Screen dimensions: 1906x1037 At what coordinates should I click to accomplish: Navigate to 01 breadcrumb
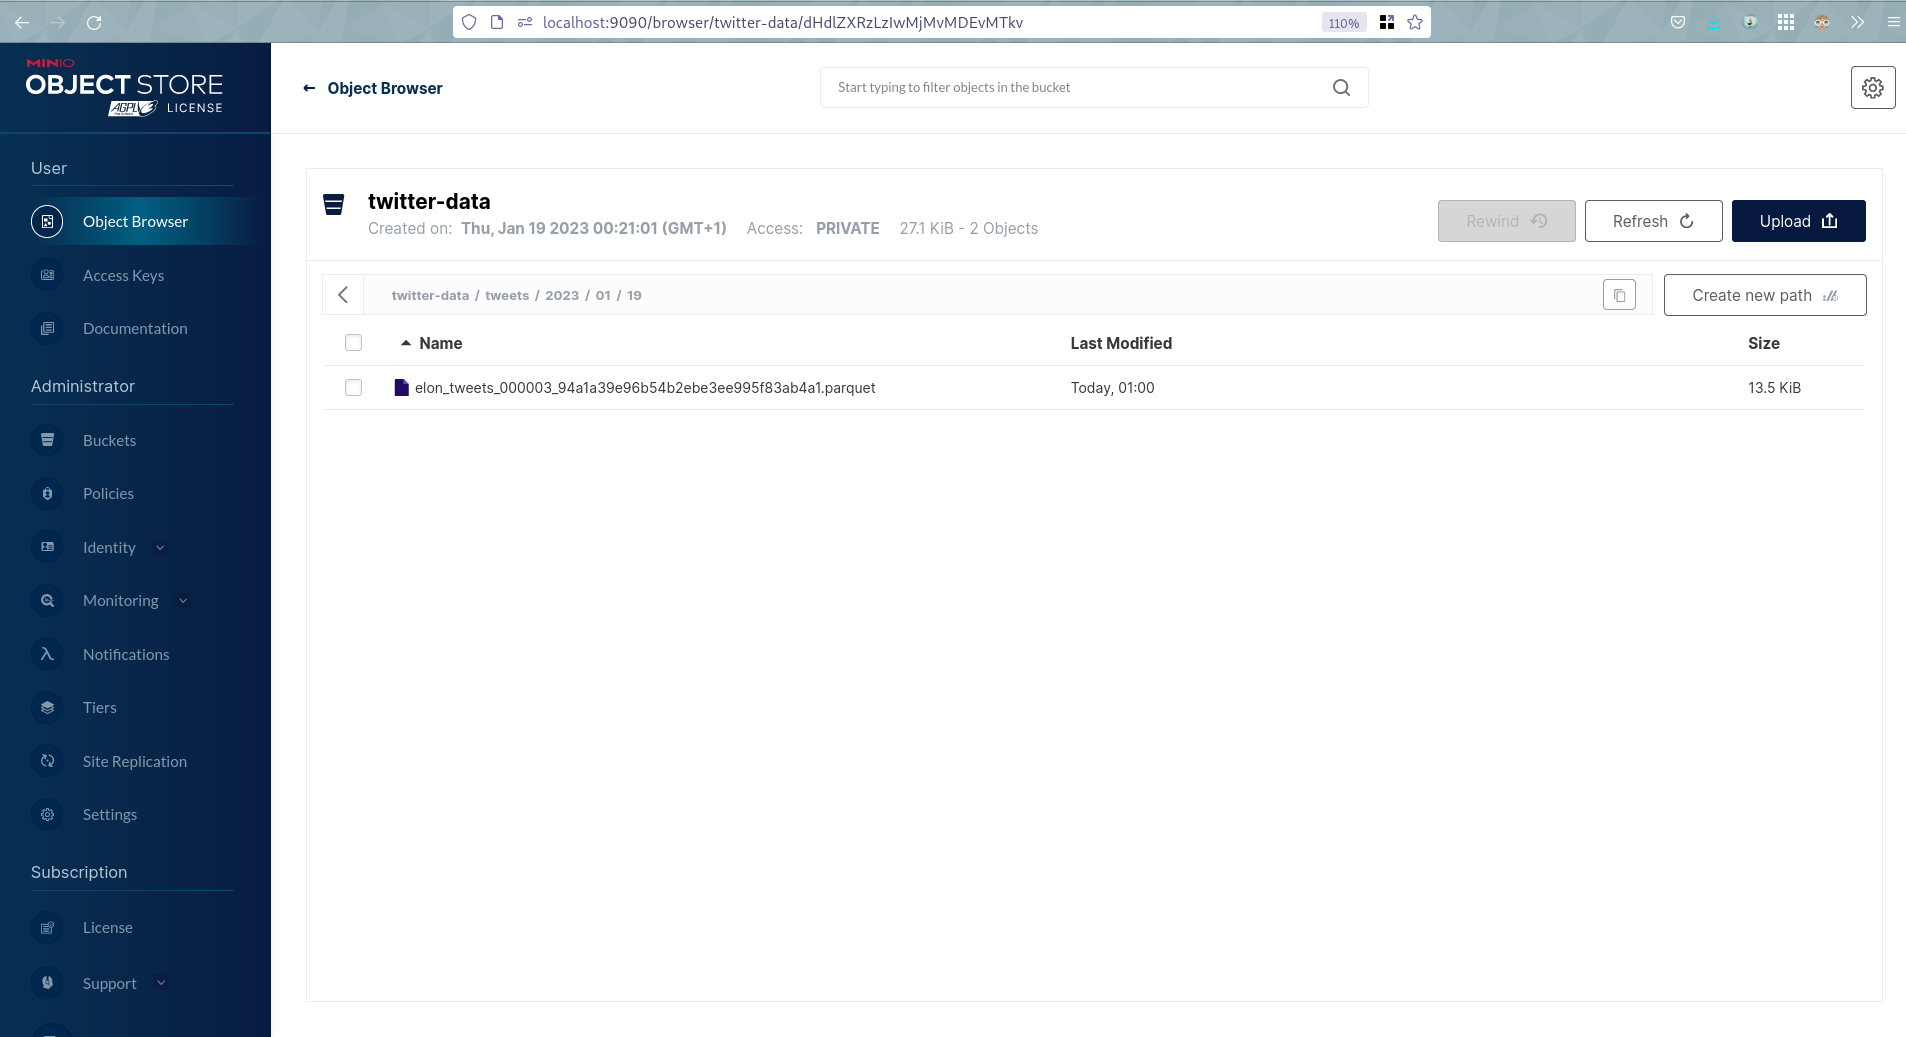(x=603, y=295)
